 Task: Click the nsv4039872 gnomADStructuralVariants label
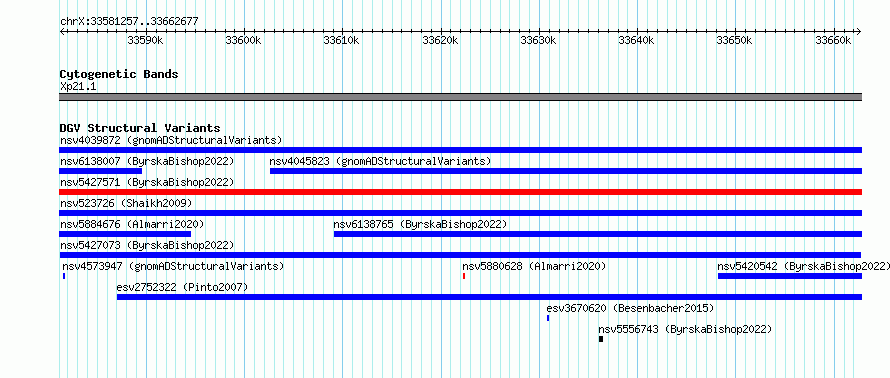click(171, 140)
